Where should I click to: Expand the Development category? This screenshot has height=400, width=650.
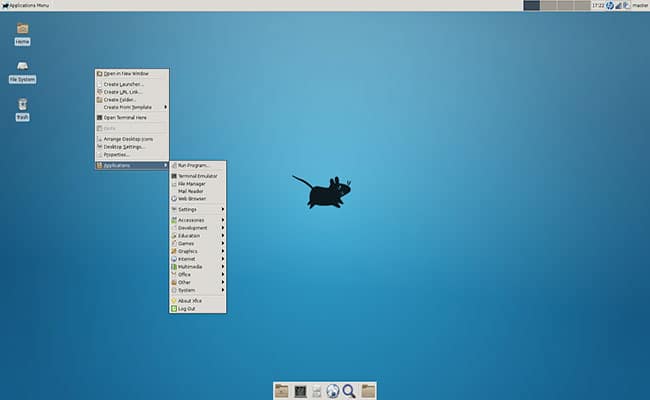coord(198,228)
